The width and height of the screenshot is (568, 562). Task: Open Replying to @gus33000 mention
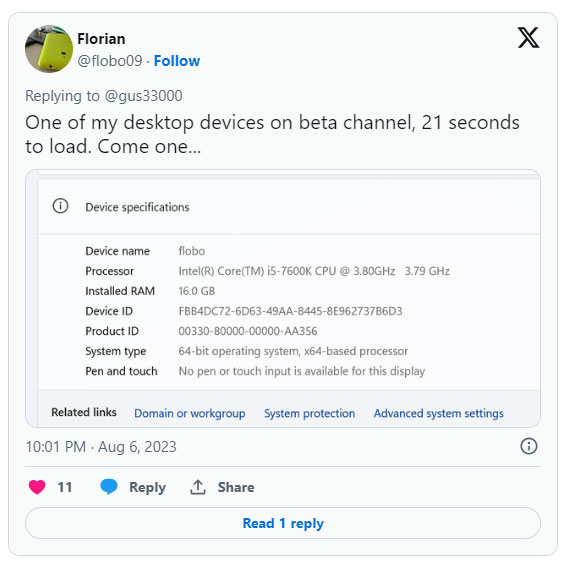[x=143, y=96]
